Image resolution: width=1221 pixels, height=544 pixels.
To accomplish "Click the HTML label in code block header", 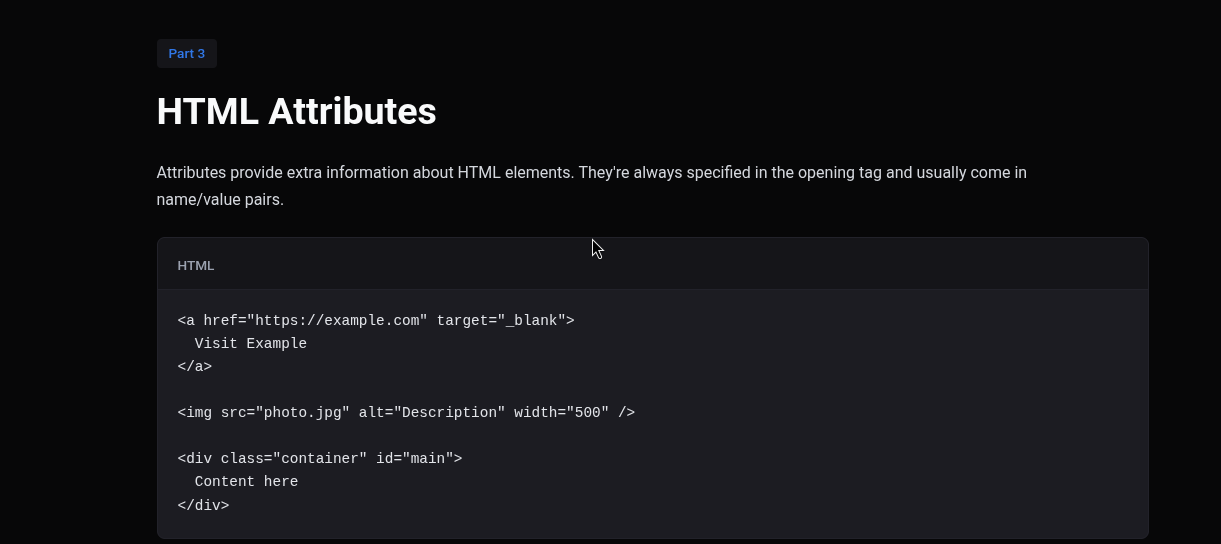I will pyautogui.click(x=196, y=266).
